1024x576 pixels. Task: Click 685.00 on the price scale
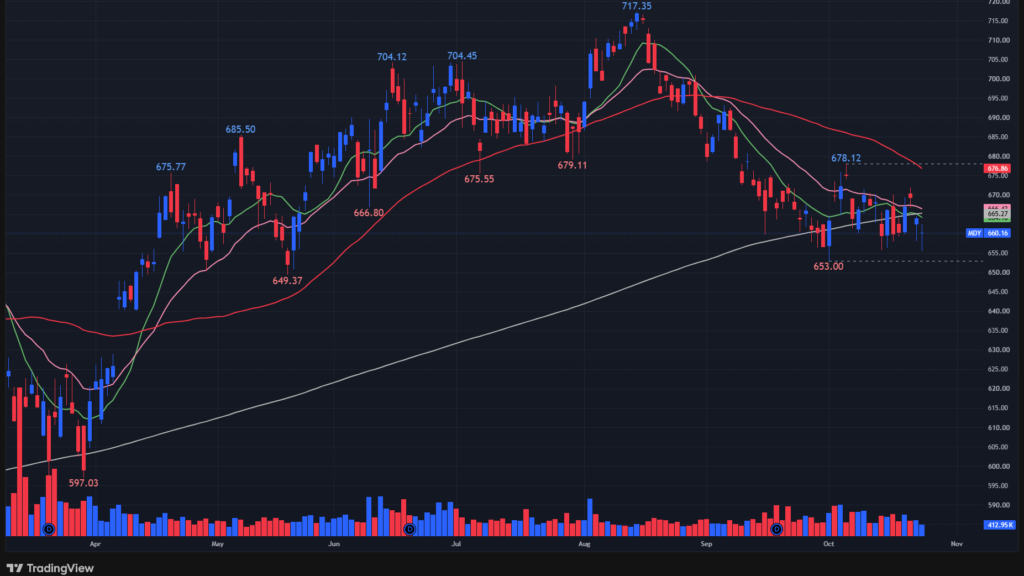(998, 137)
